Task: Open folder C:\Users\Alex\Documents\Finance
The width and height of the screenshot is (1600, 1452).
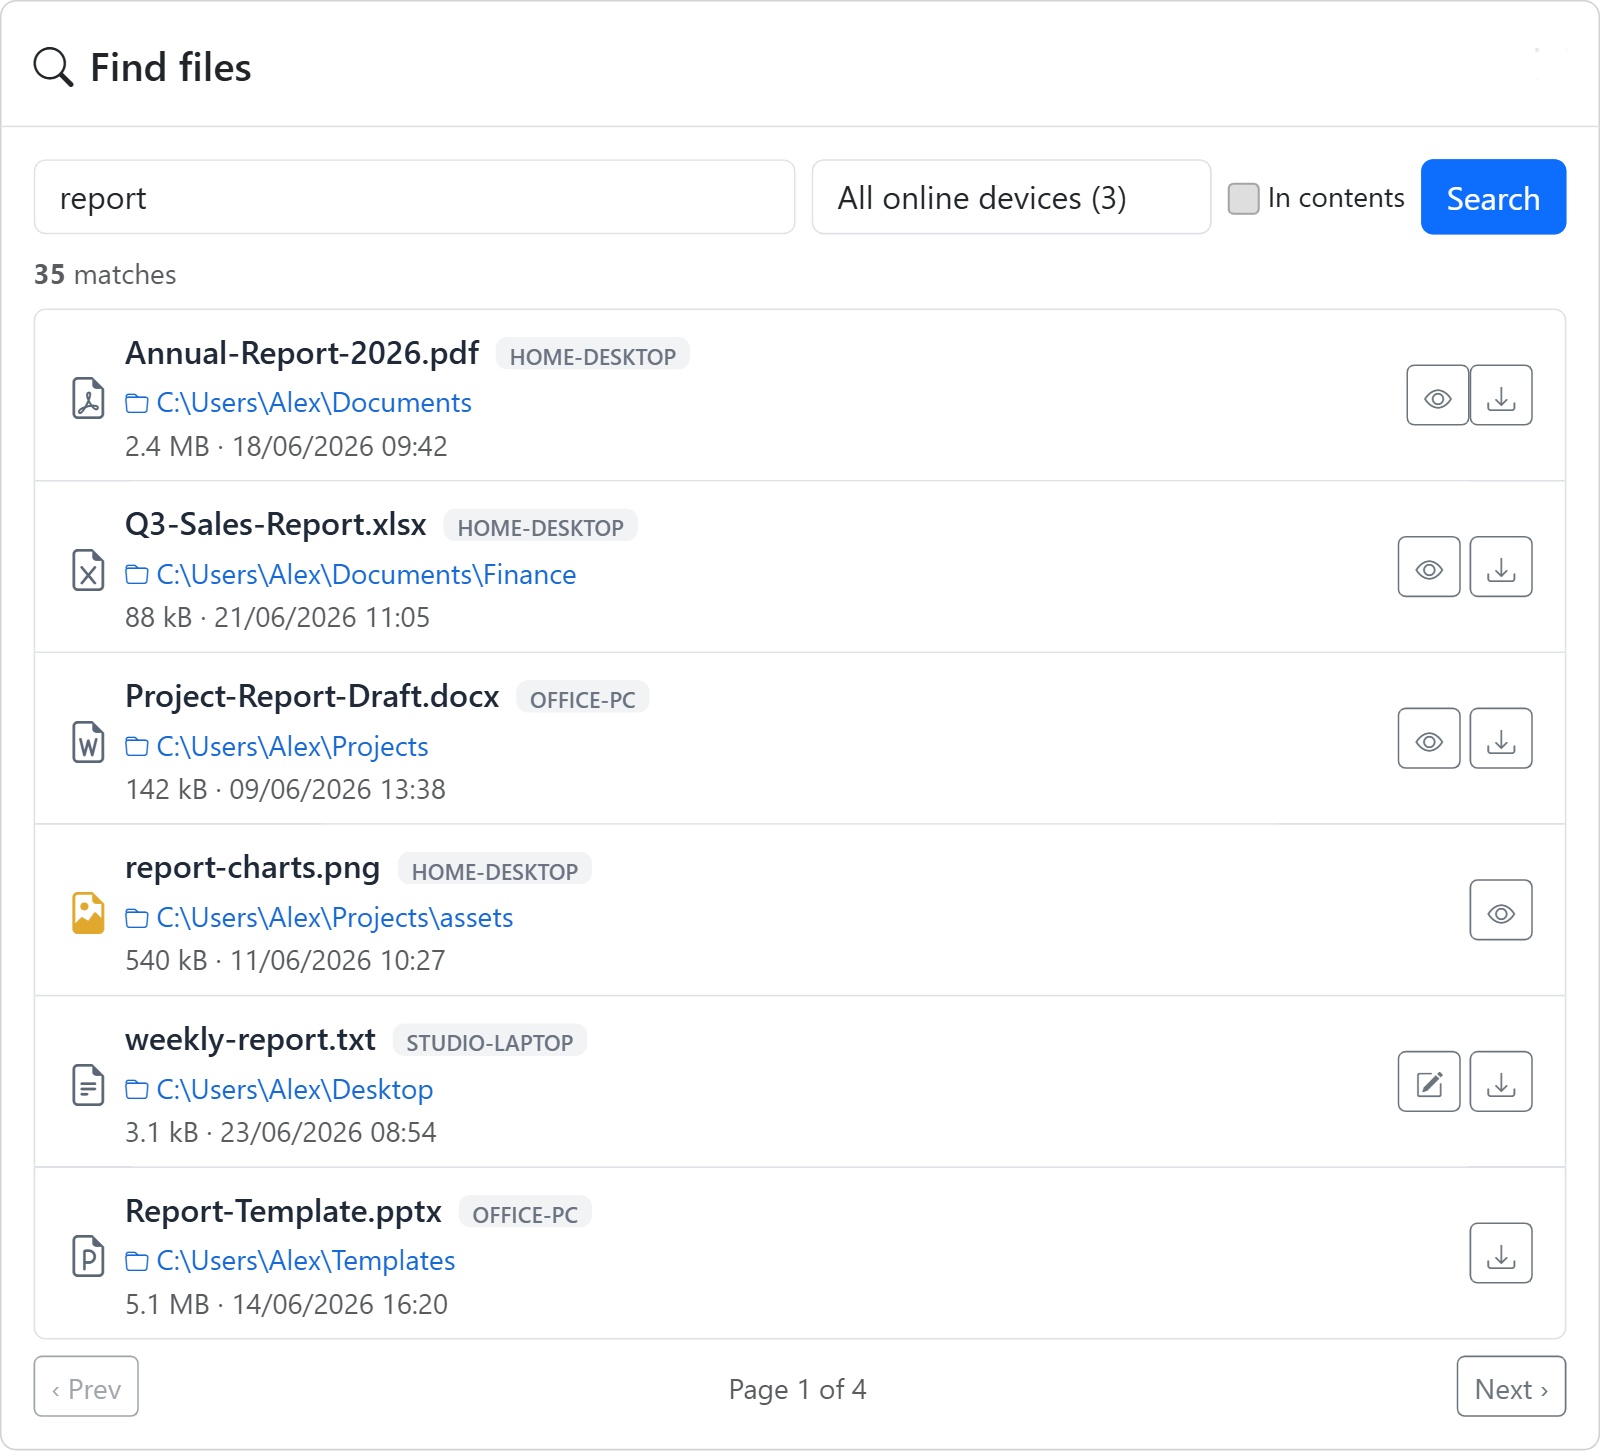Action: pos(350,574)
